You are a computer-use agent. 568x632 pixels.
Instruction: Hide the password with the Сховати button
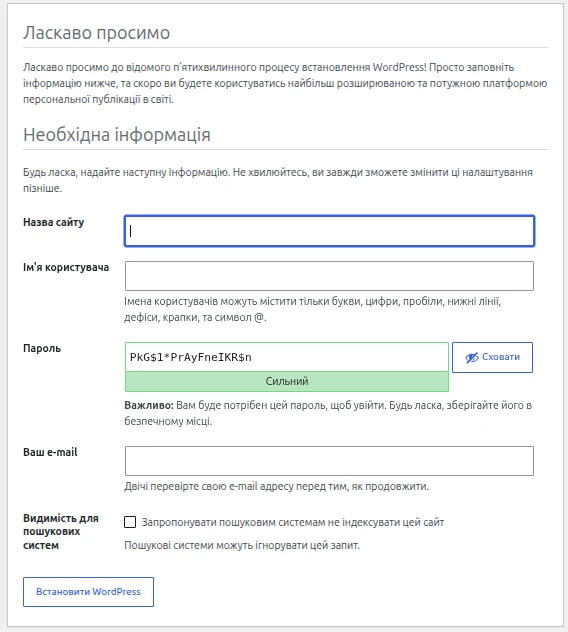coord(492,358)
